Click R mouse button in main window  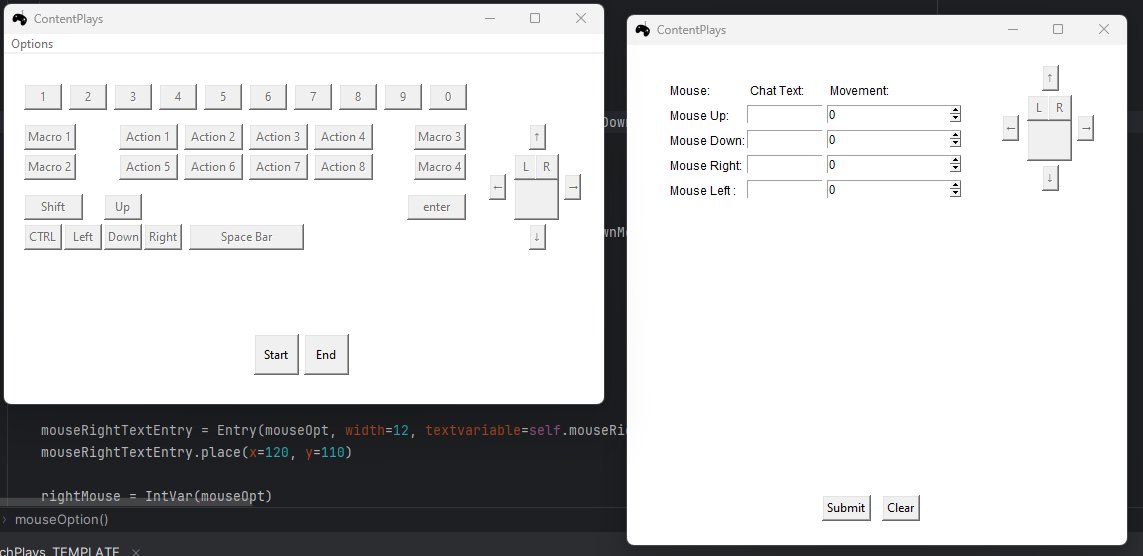pos(547,167)
